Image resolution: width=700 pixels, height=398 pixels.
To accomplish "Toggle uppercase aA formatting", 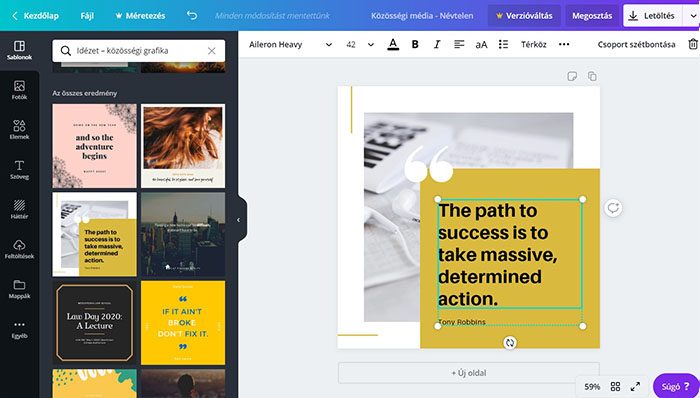I will point(481,45).
